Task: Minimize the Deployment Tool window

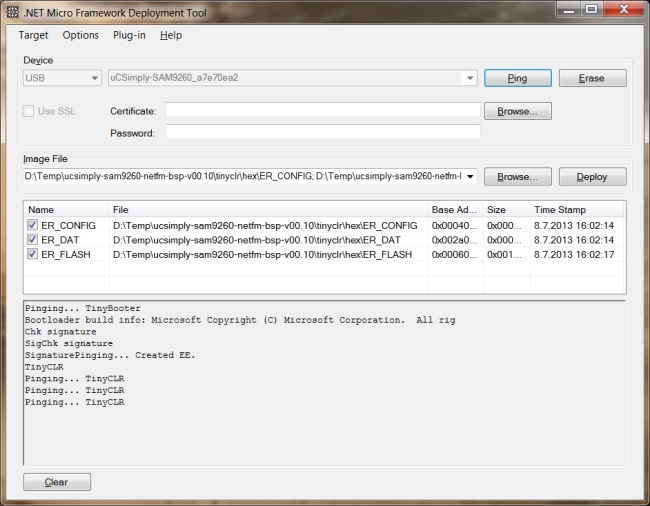Action: 569,9
